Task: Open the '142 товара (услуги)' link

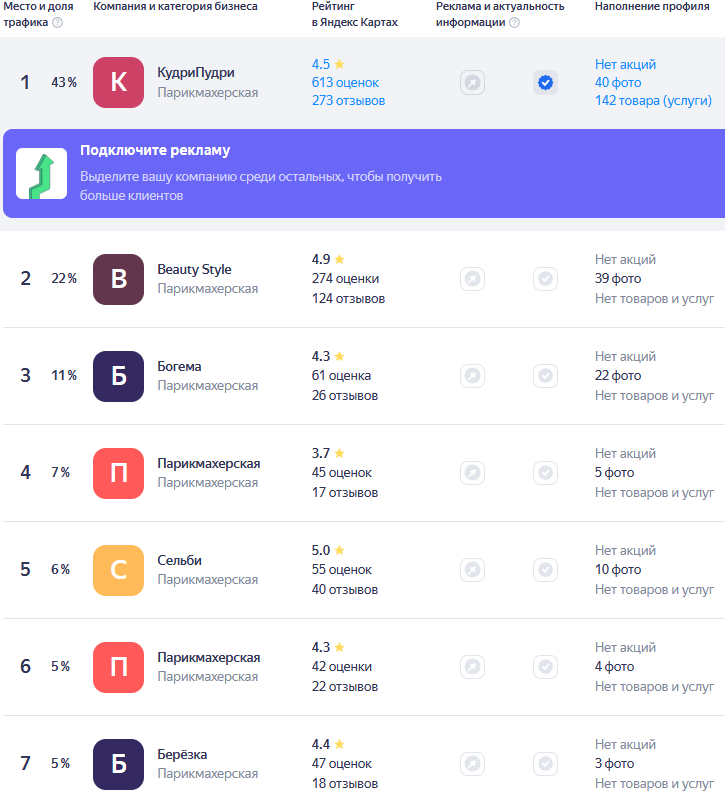Action: (x=653, y=101)
